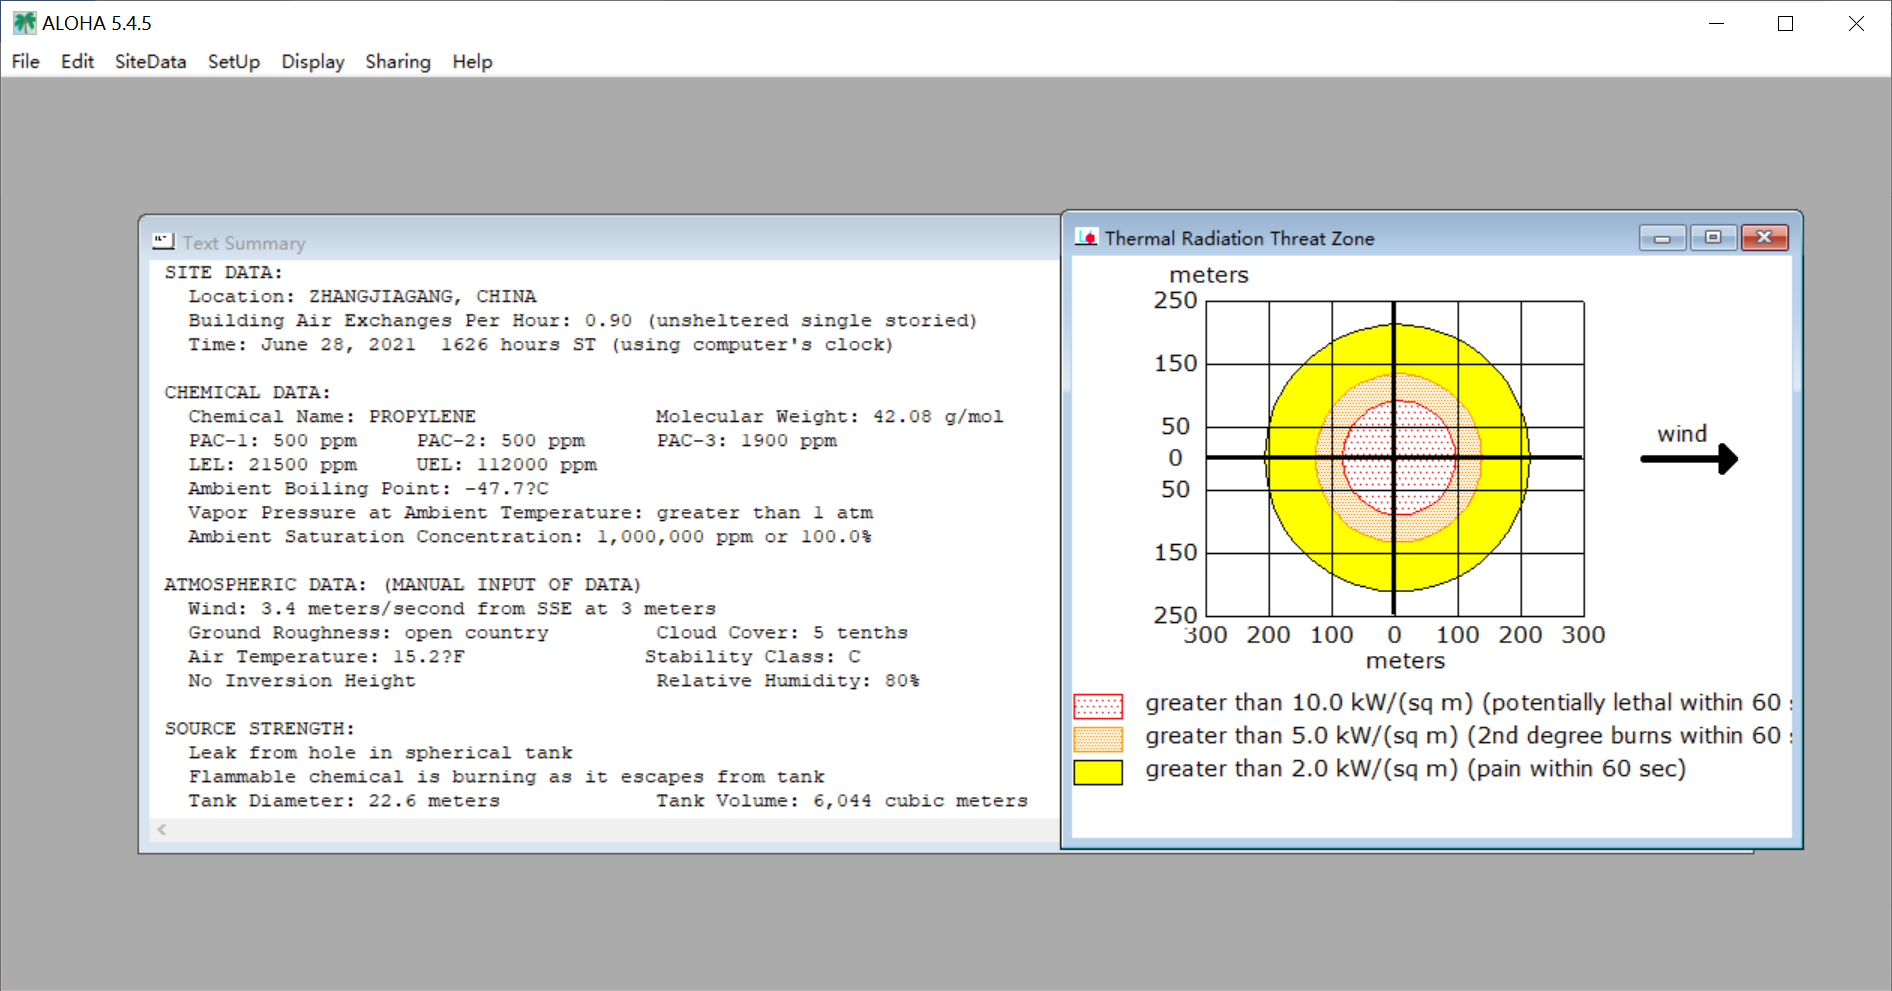Maximize the Thermal Radiation Threat Zone window
The width and height of the screenshot is (1892, 991).
click(x=1713, y=238)
